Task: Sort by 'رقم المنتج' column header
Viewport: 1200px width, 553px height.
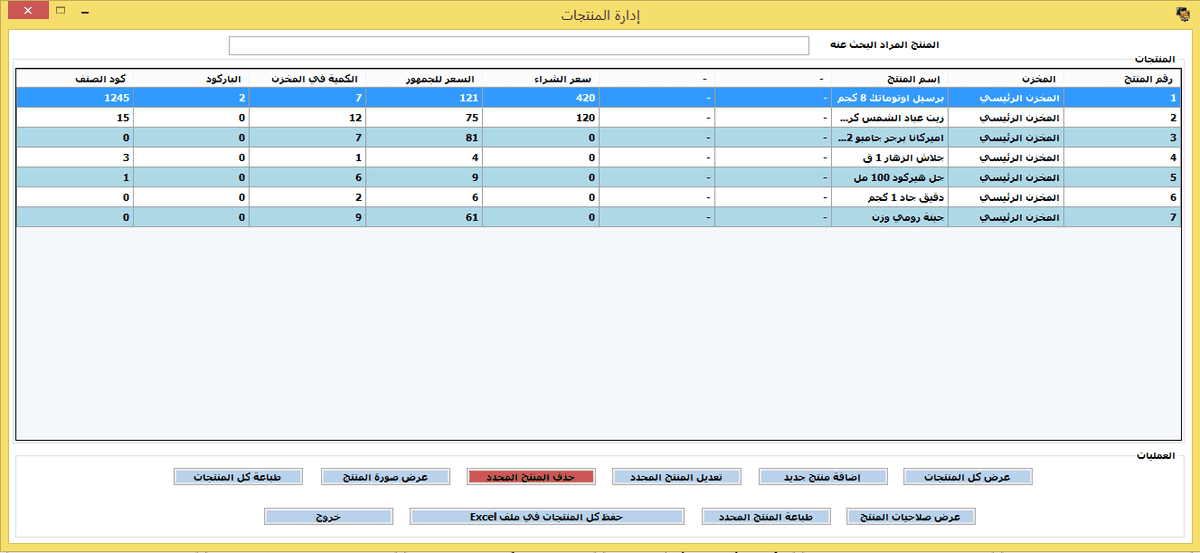Action: click(1123, 78)
